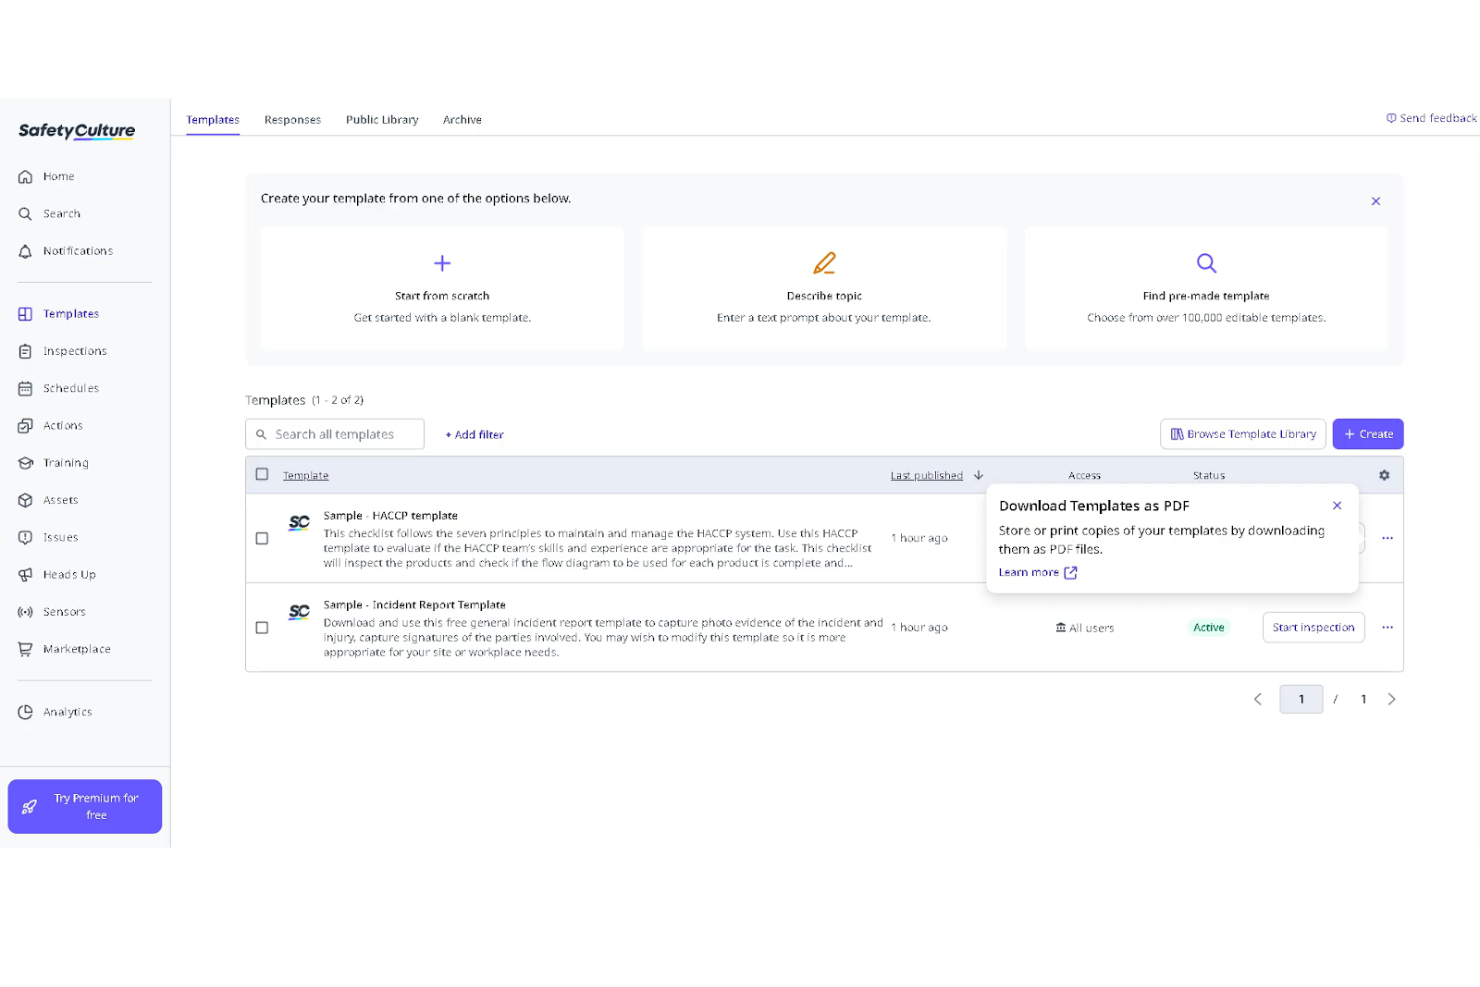Check the select-all templates checkbox
The width and height of the screenshot is (1480, 987).
[262, 474]
